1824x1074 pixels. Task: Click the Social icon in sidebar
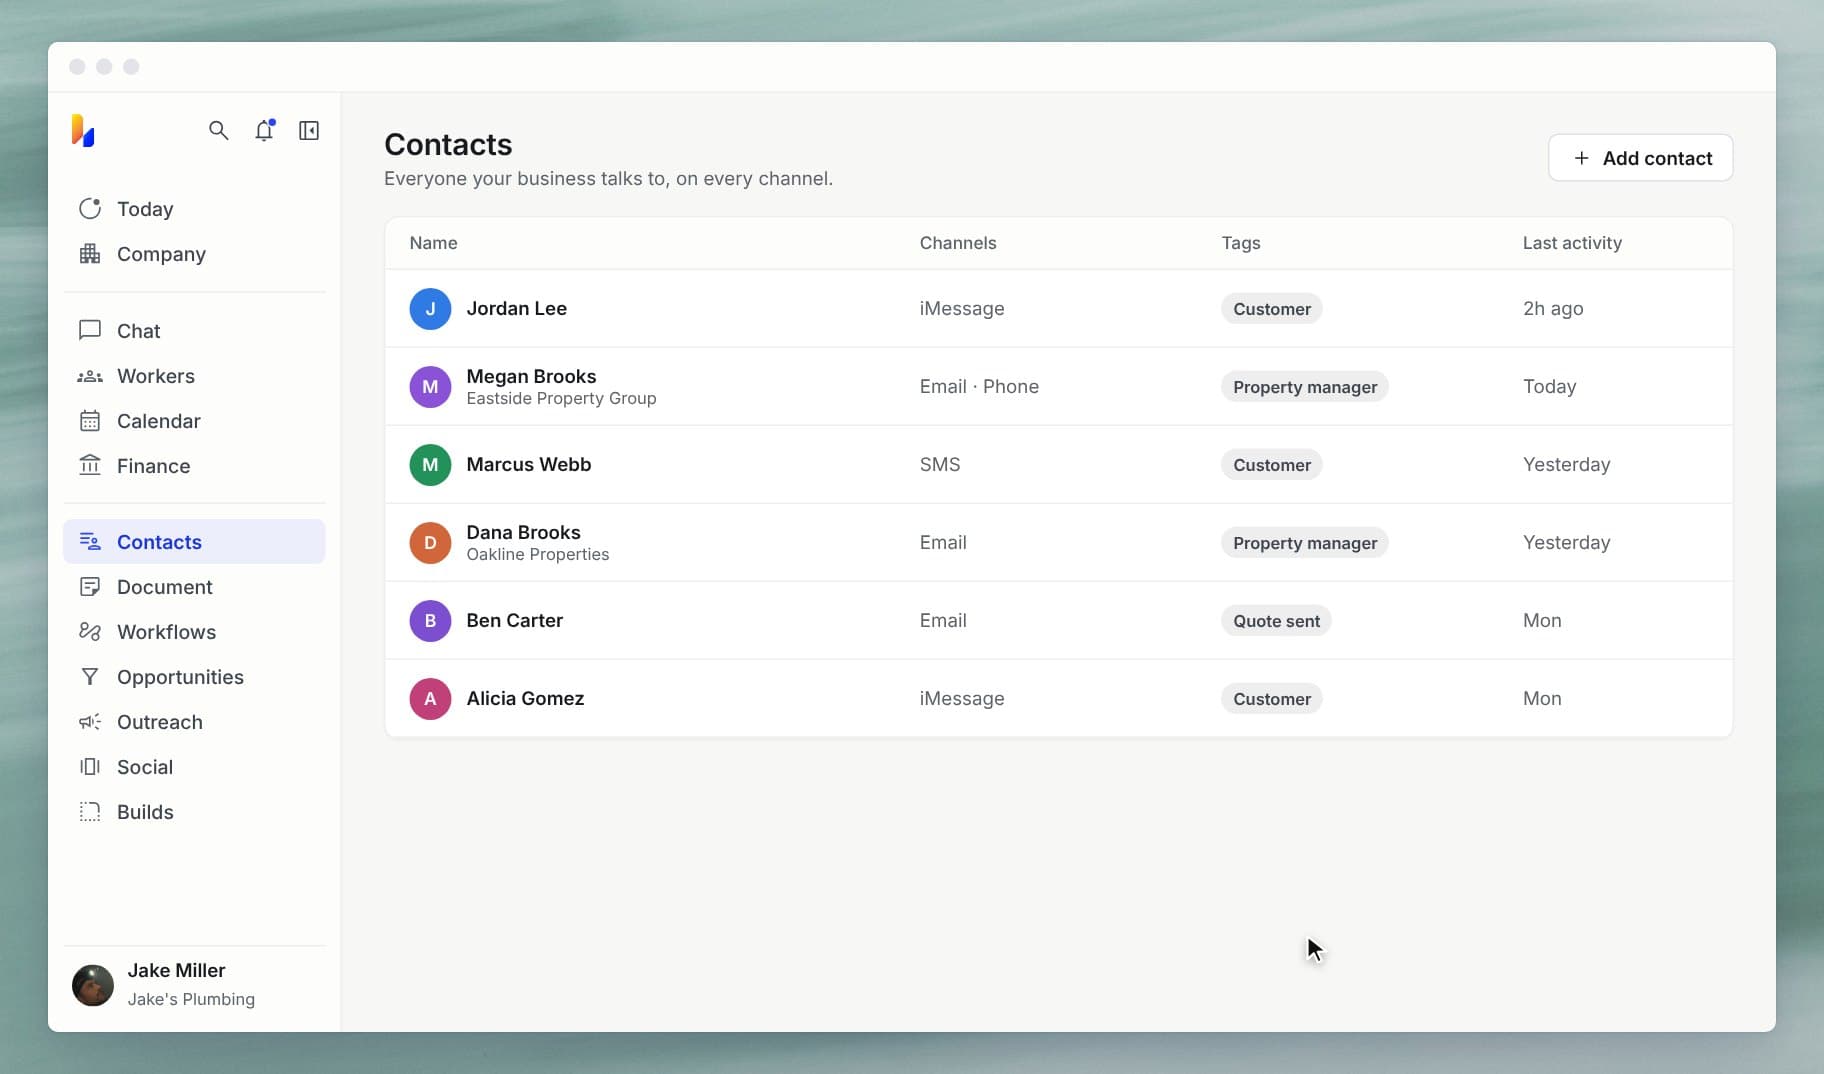pos(90,767)
